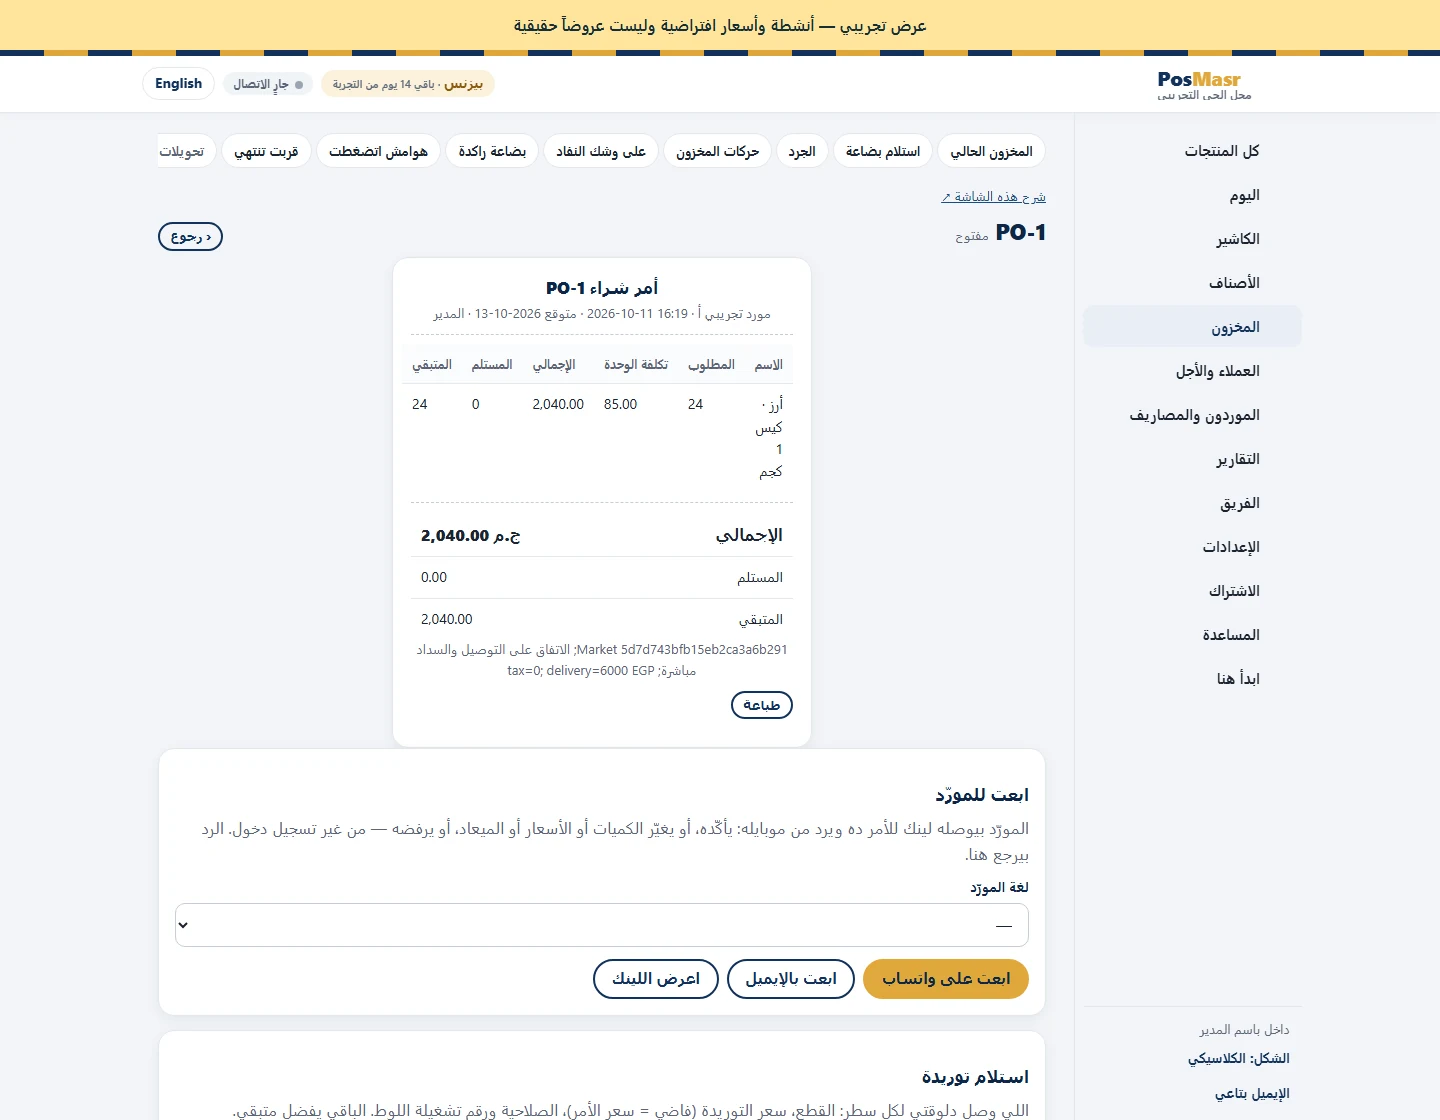Switch to تحويلات tab

(186, 151)
